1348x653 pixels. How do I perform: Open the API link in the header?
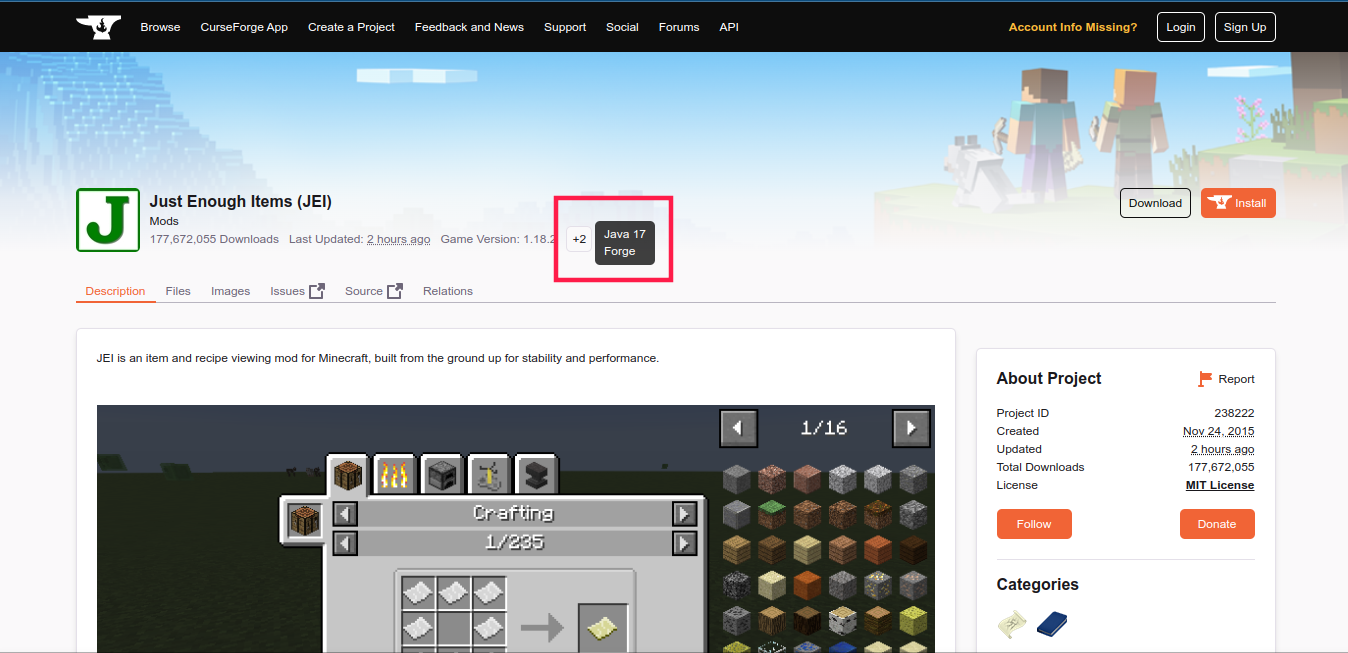tap(729, 27)
